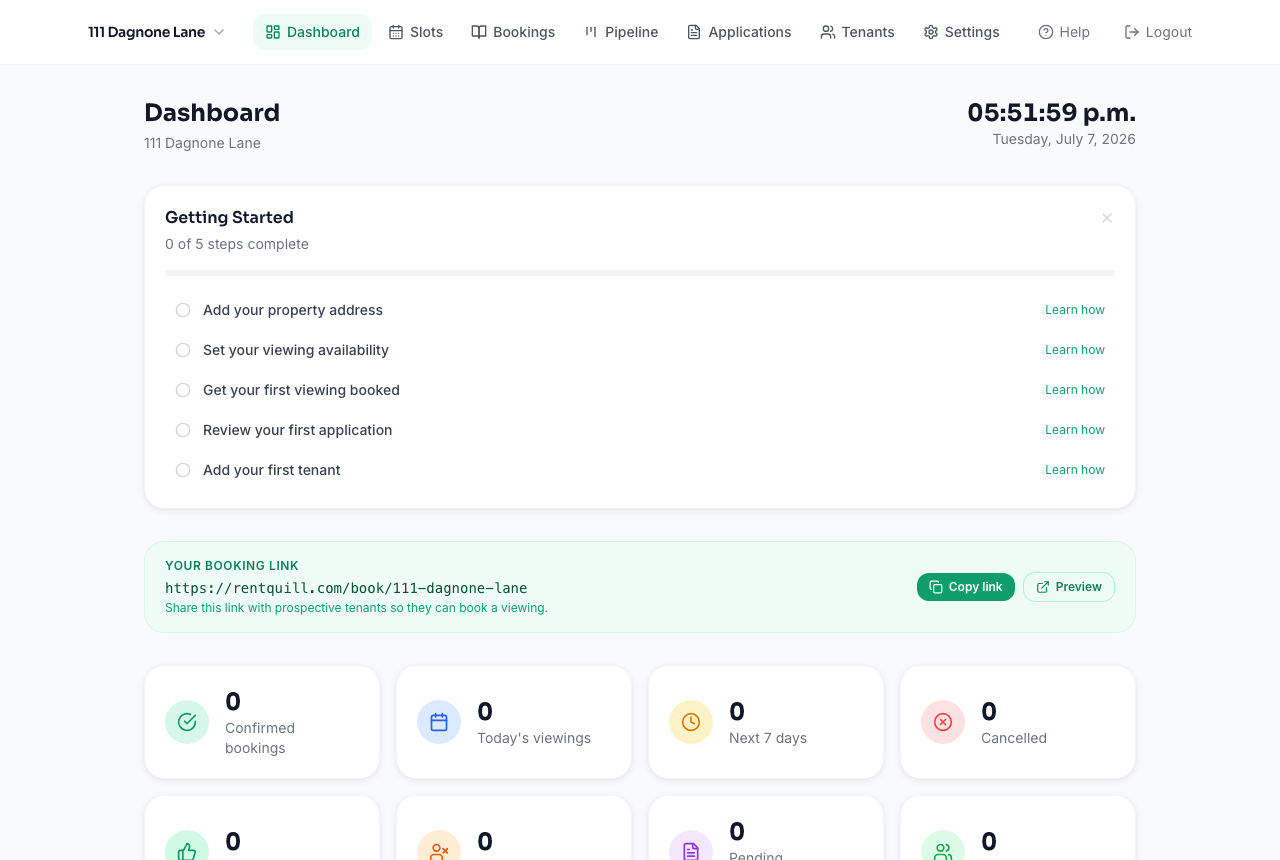Click the 'Share this link with prospective tenants' note

click(356, 608)
